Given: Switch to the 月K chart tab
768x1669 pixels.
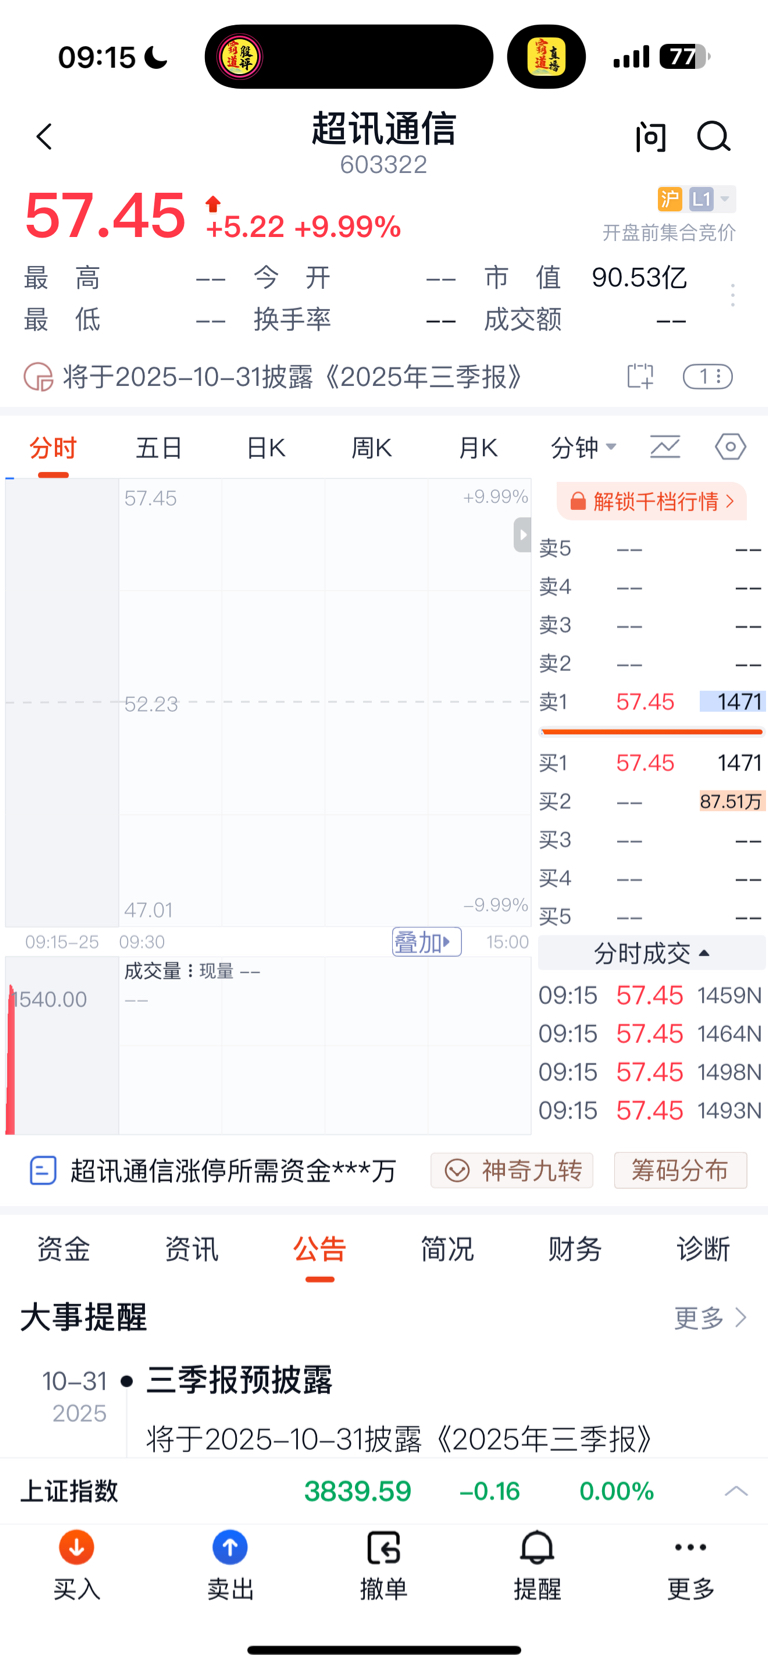Looking at the screenshot, I should (x=478, y=448).
